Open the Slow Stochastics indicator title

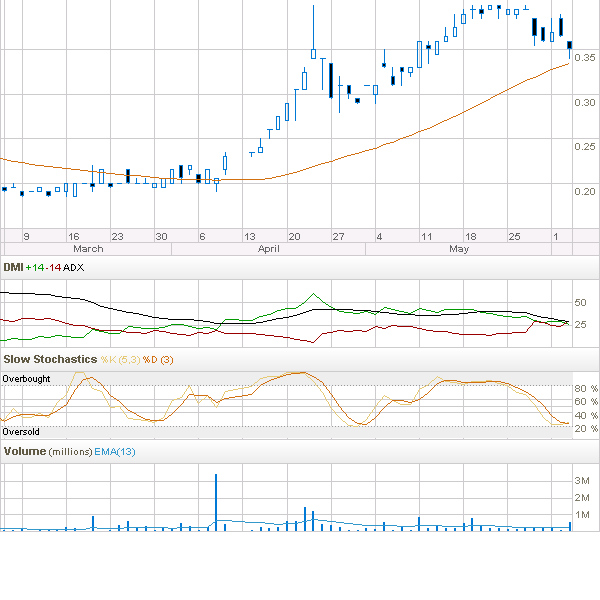coord(49,358)
